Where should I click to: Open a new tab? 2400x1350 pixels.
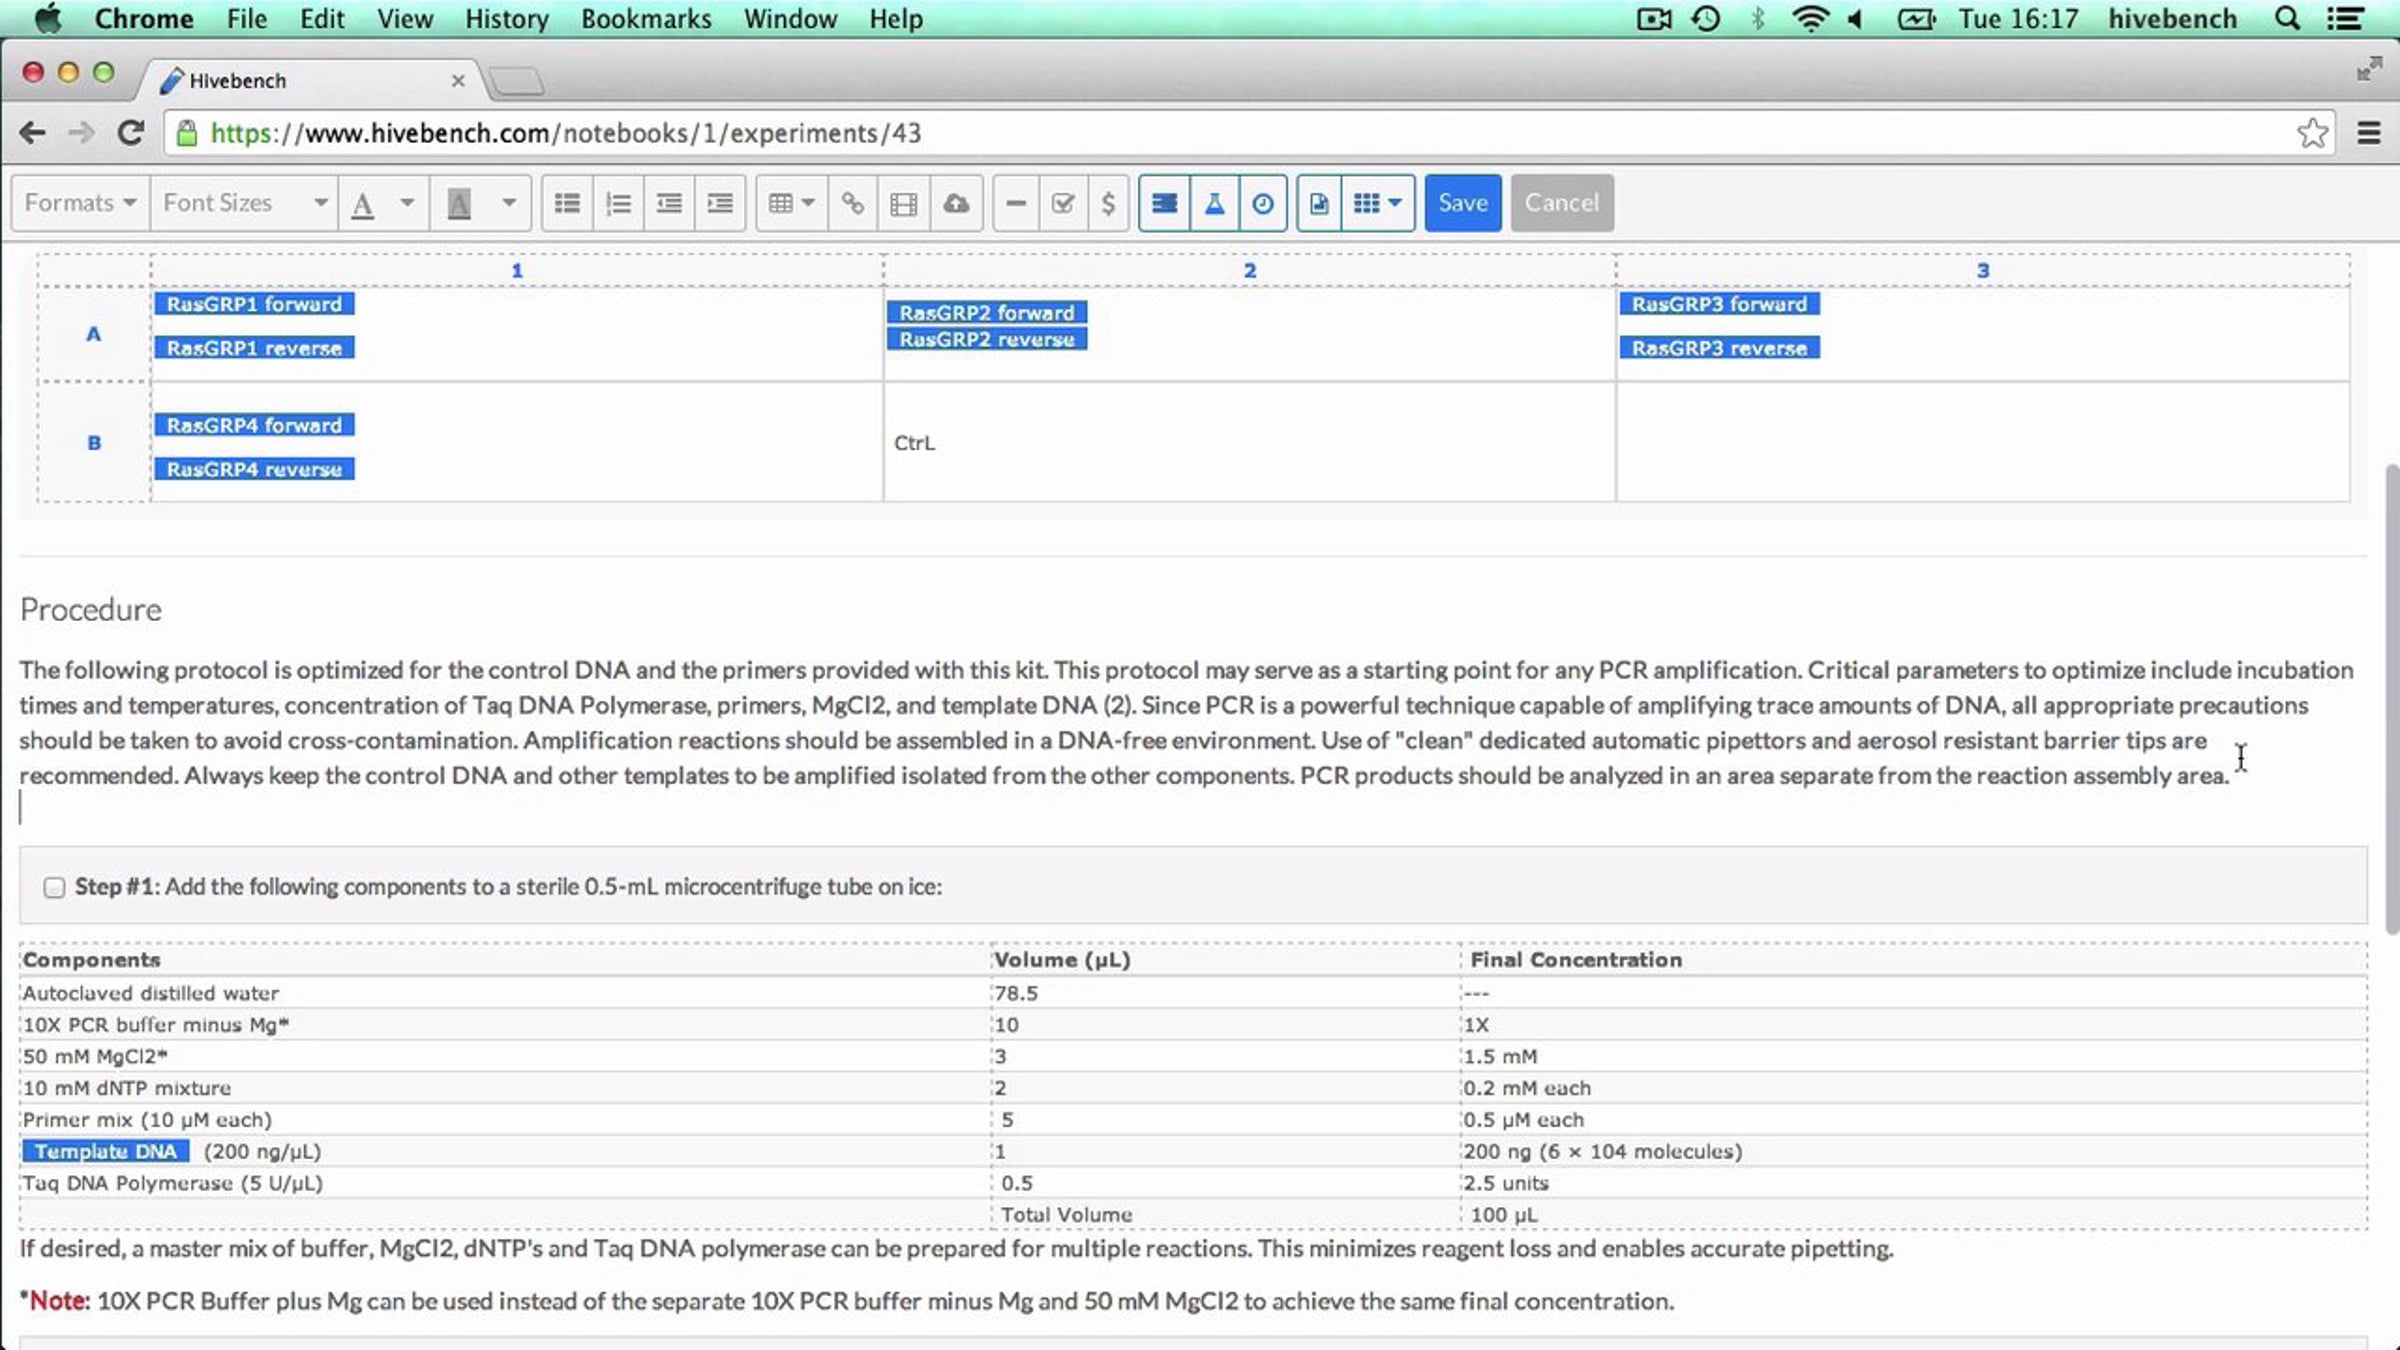(517, 81)
